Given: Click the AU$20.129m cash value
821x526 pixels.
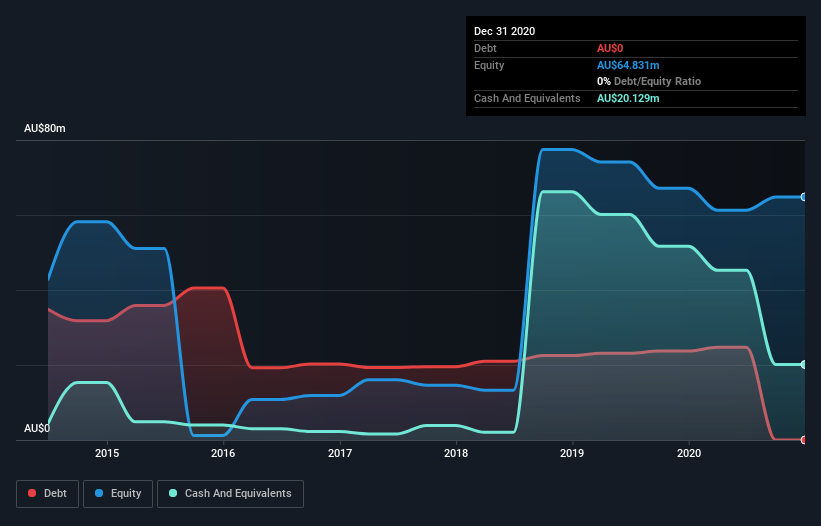Looking at the screenshot, I should click(x=628, y=98).
